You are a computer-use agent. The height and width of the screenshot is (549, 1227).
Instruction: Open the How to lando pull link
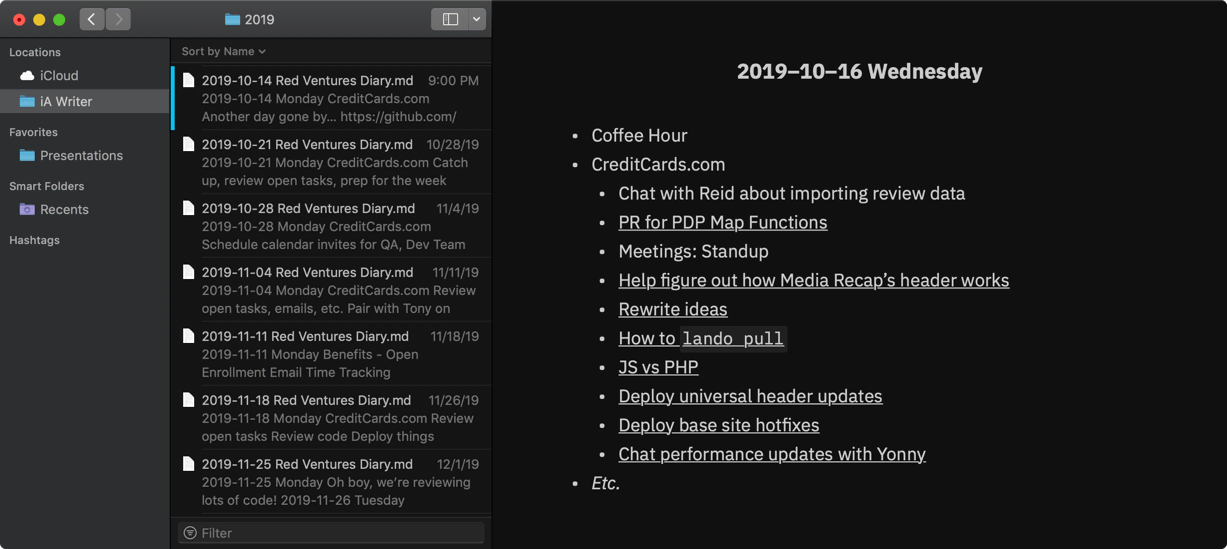pos(702,338)
